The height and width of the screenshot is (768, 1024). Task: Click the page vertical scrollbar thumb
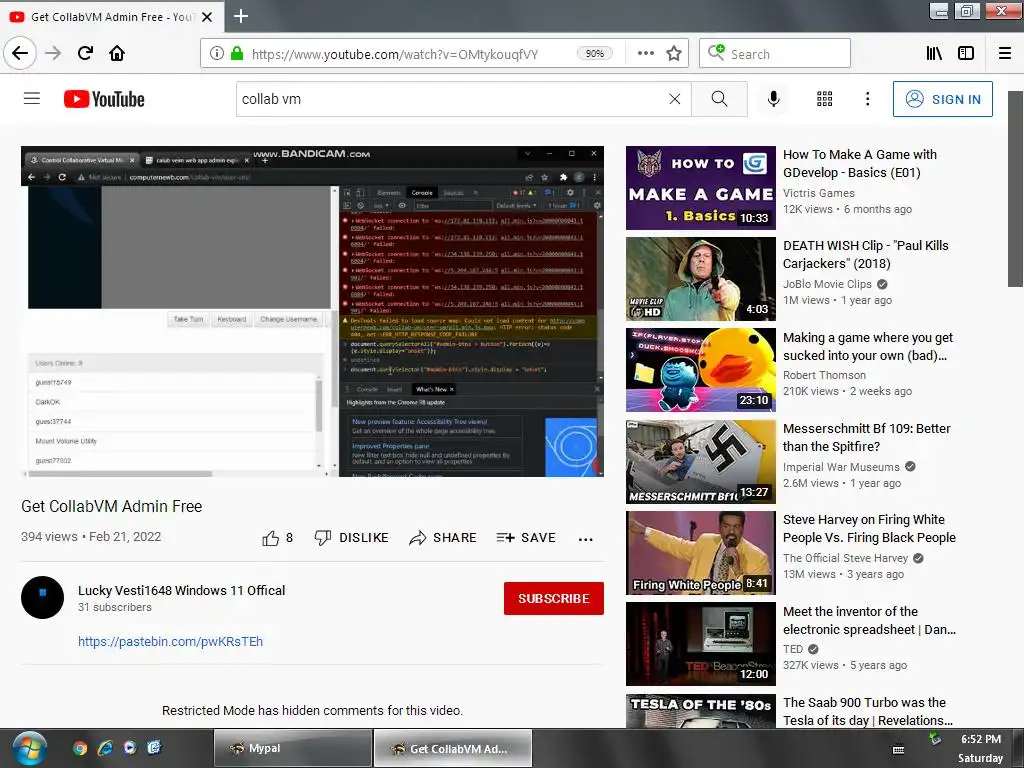1015,189
